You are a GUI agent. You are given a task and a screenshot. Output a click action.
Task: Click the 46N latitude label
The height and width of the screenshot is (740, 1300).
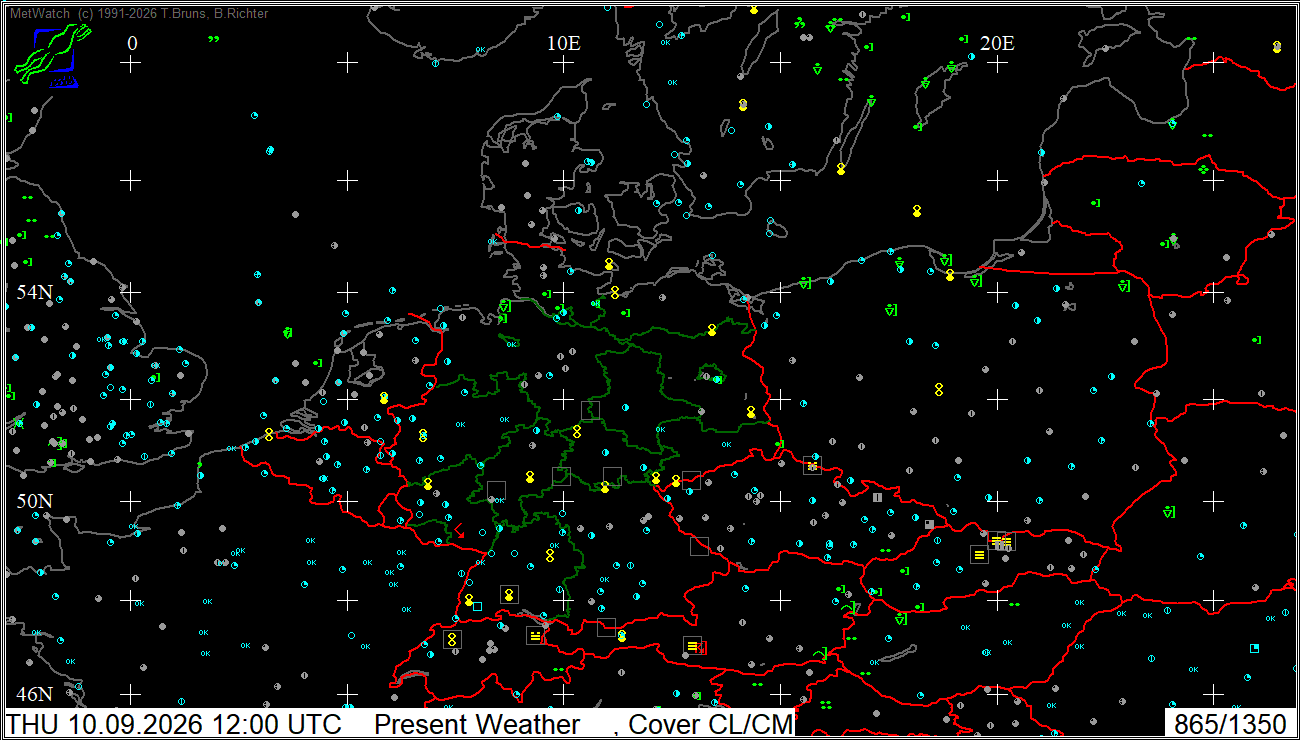34,694
